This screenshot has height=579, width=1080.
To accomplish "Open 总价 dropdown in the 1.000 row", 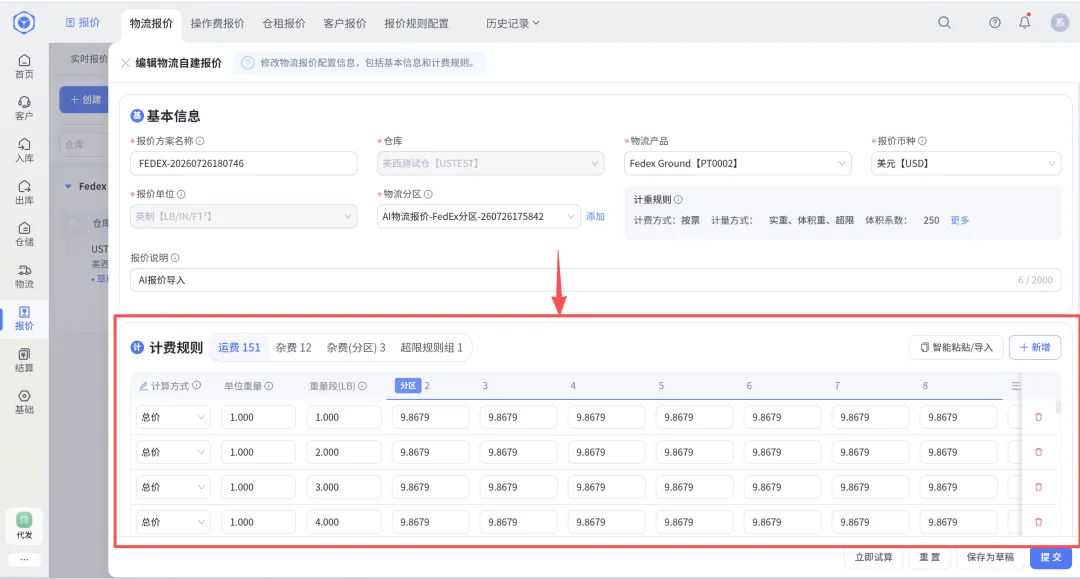I will [173, 417].
